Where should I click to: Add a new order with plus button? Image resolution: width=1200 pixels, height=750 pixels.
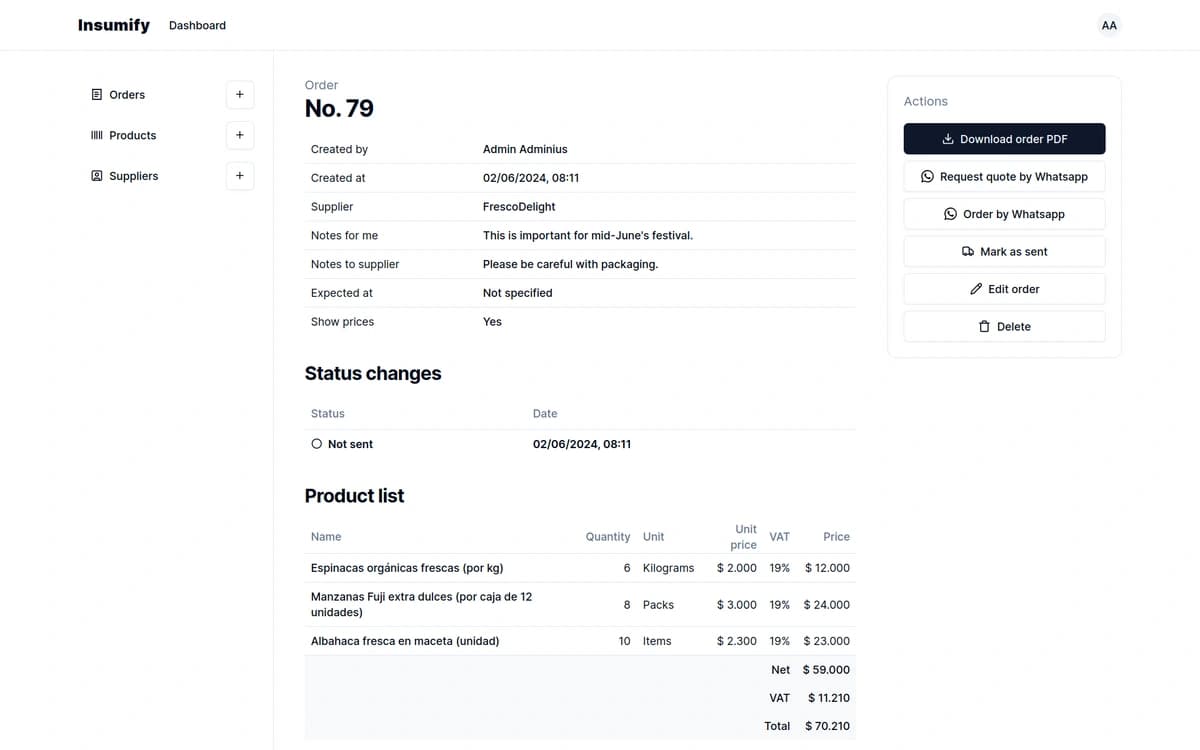pos(240,95)
